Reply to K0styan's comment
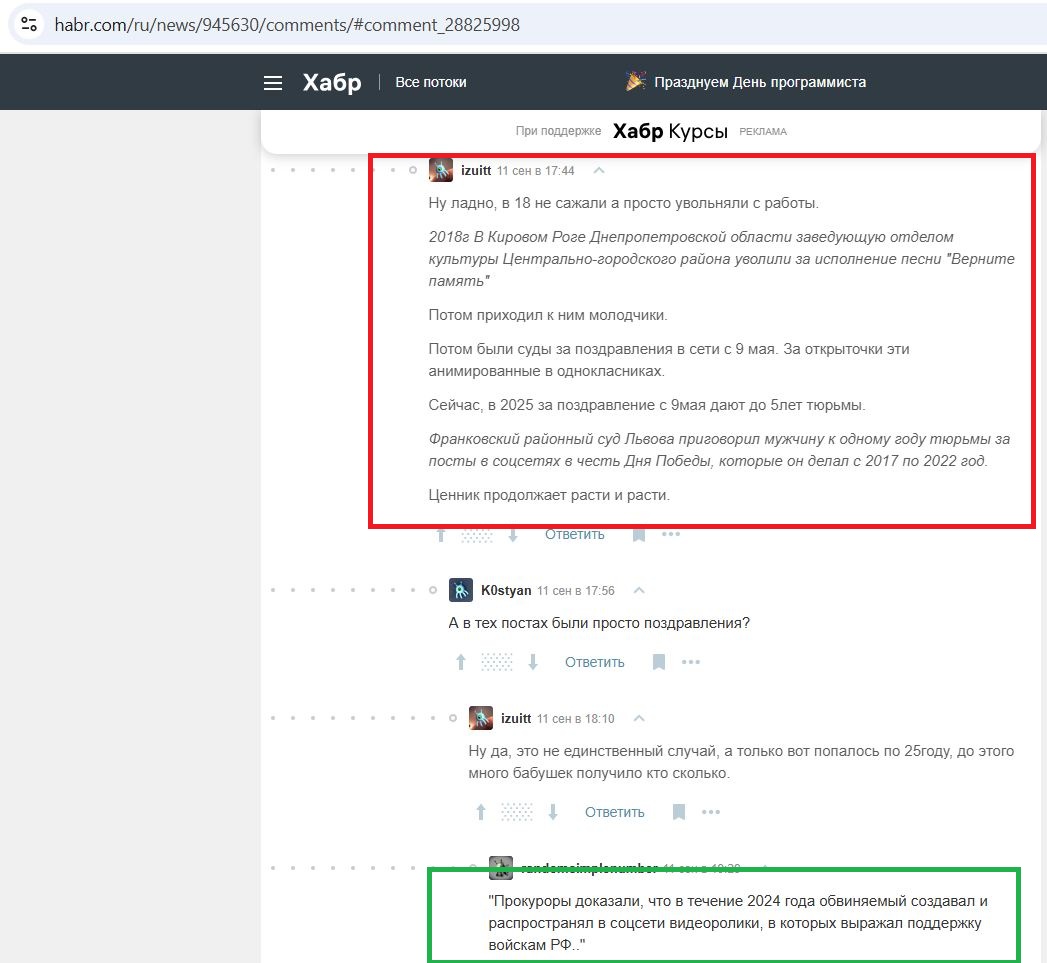 [594, 662]
